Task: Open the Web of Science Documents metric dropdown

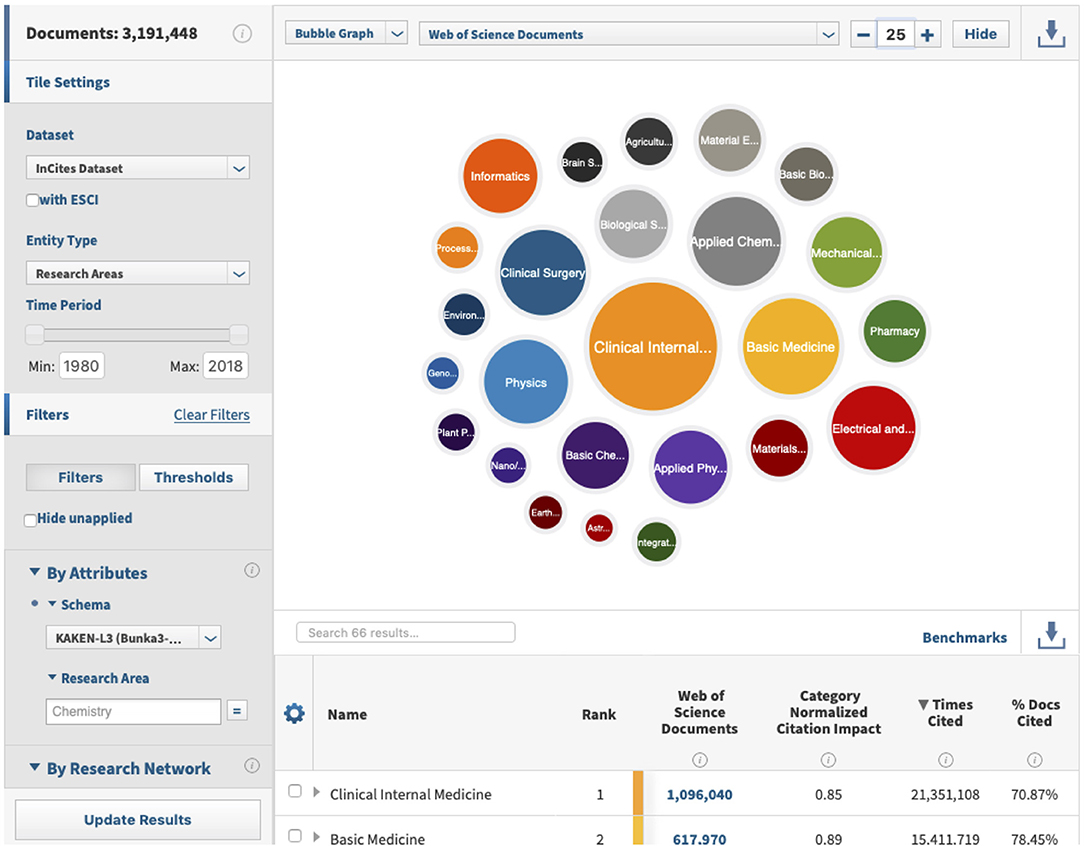Action: pyautogui.click(x=629, y=34)
